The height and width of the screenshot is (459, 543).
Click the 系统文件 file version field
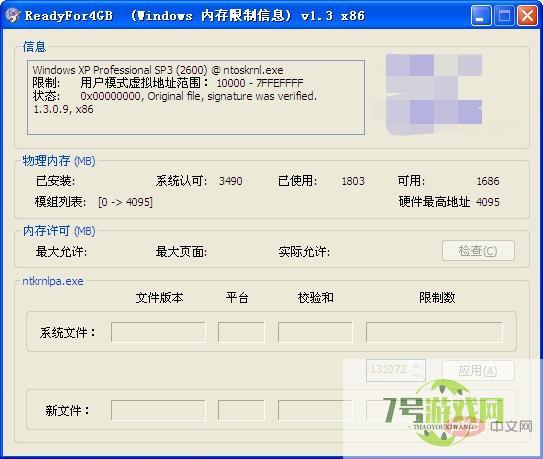(x=158, y=333)
